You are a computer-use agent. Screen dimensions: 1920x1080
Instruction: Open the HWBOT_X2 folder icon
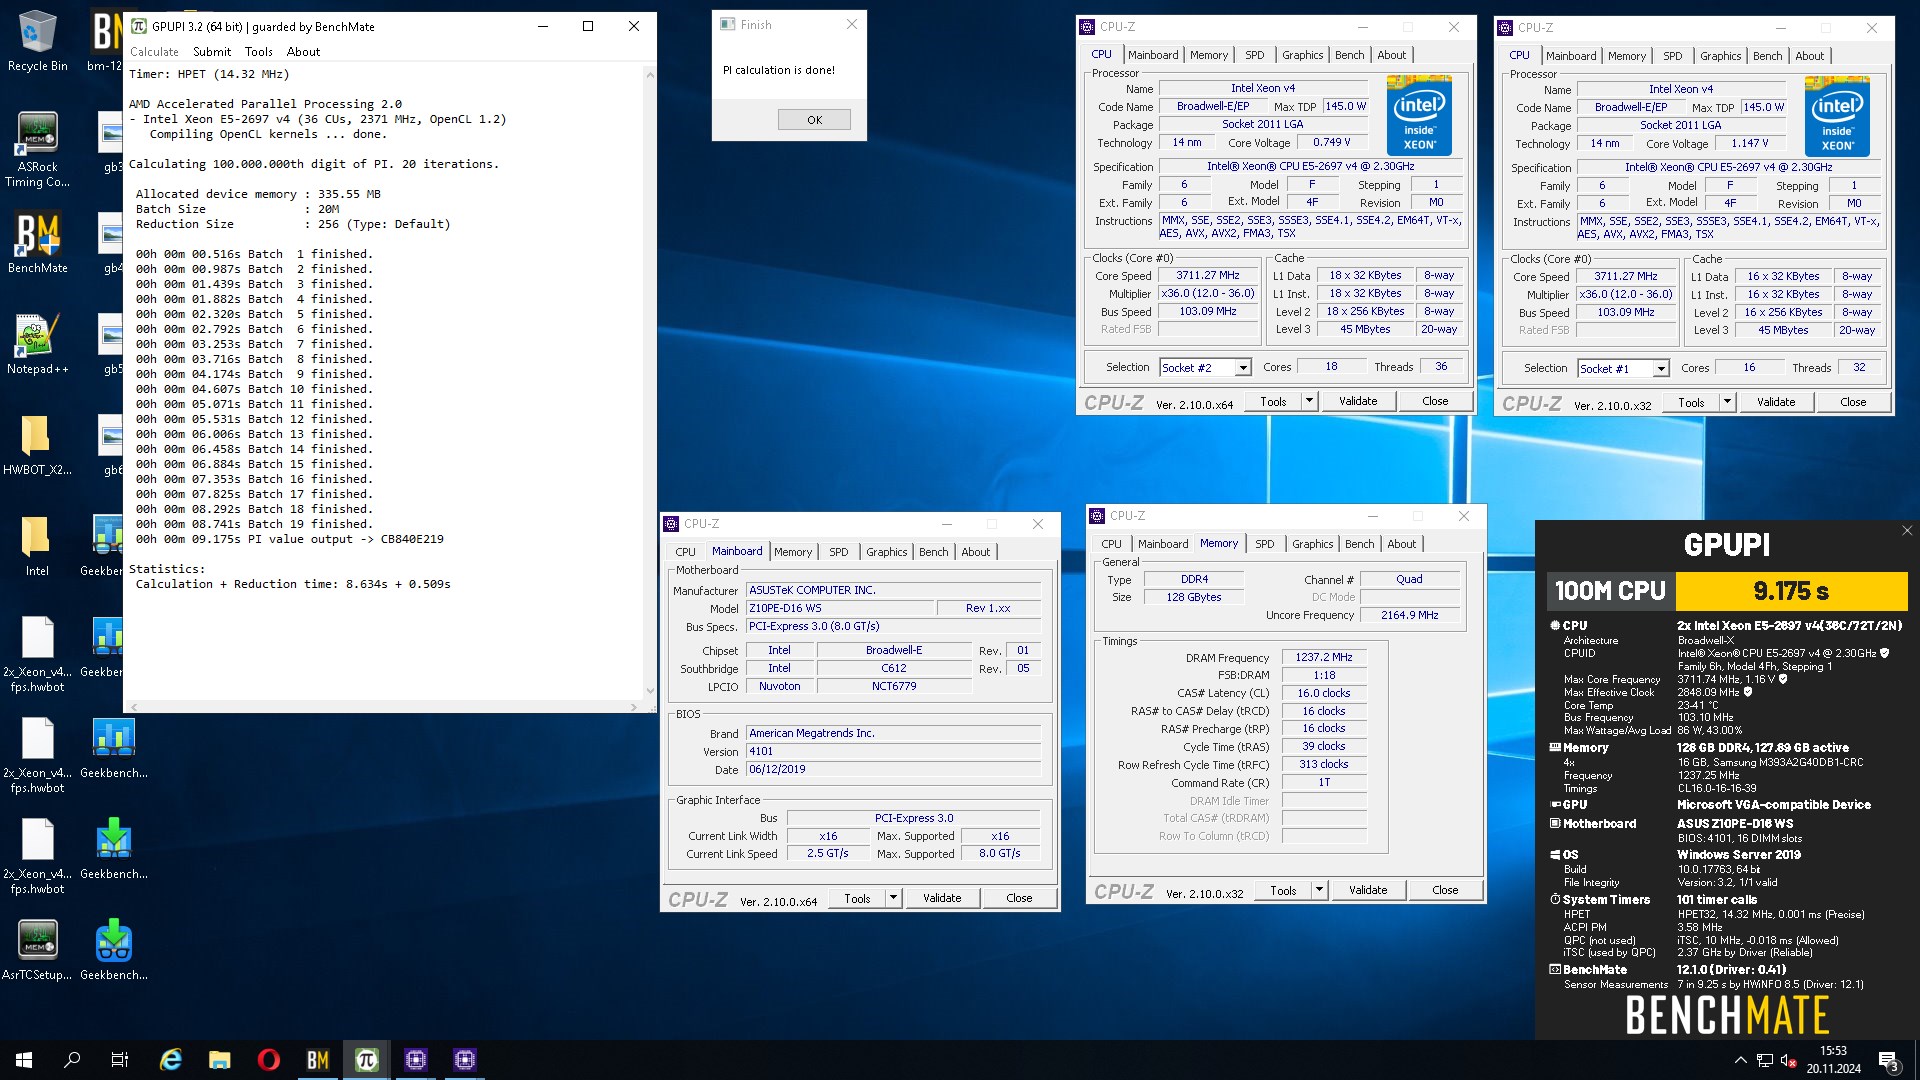(x=37, y=446)
